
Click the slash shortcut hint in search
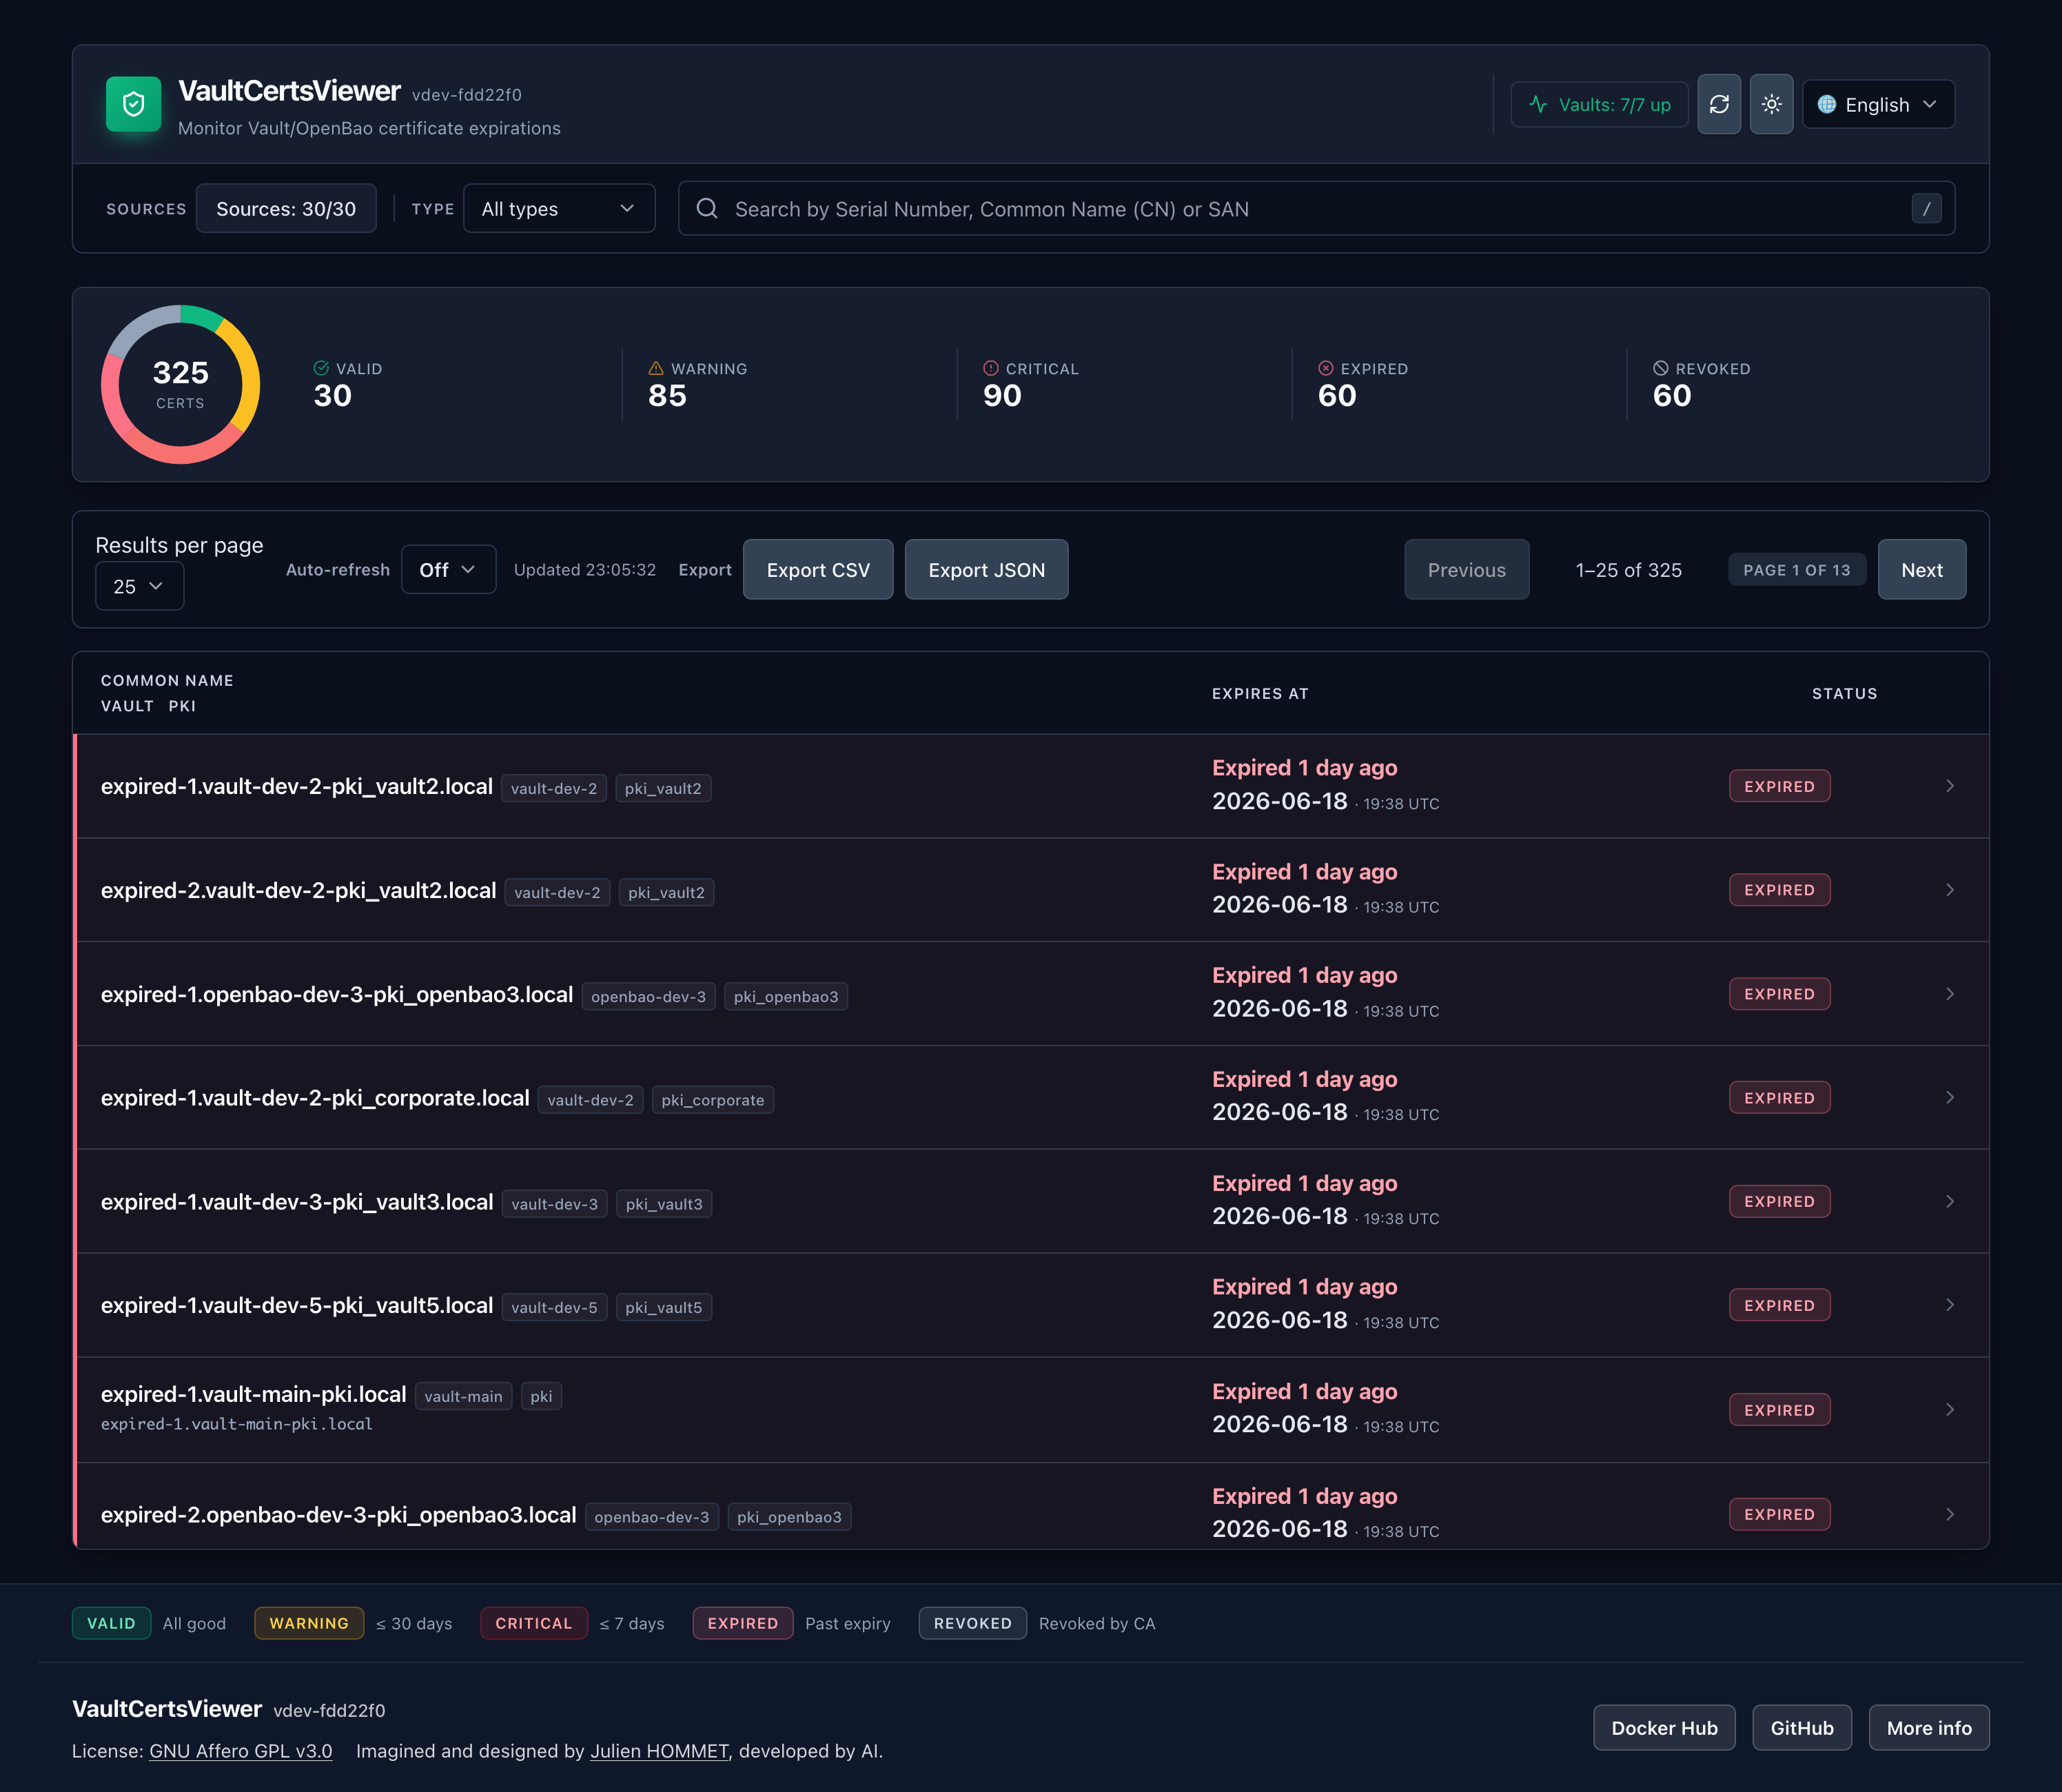1926,208
